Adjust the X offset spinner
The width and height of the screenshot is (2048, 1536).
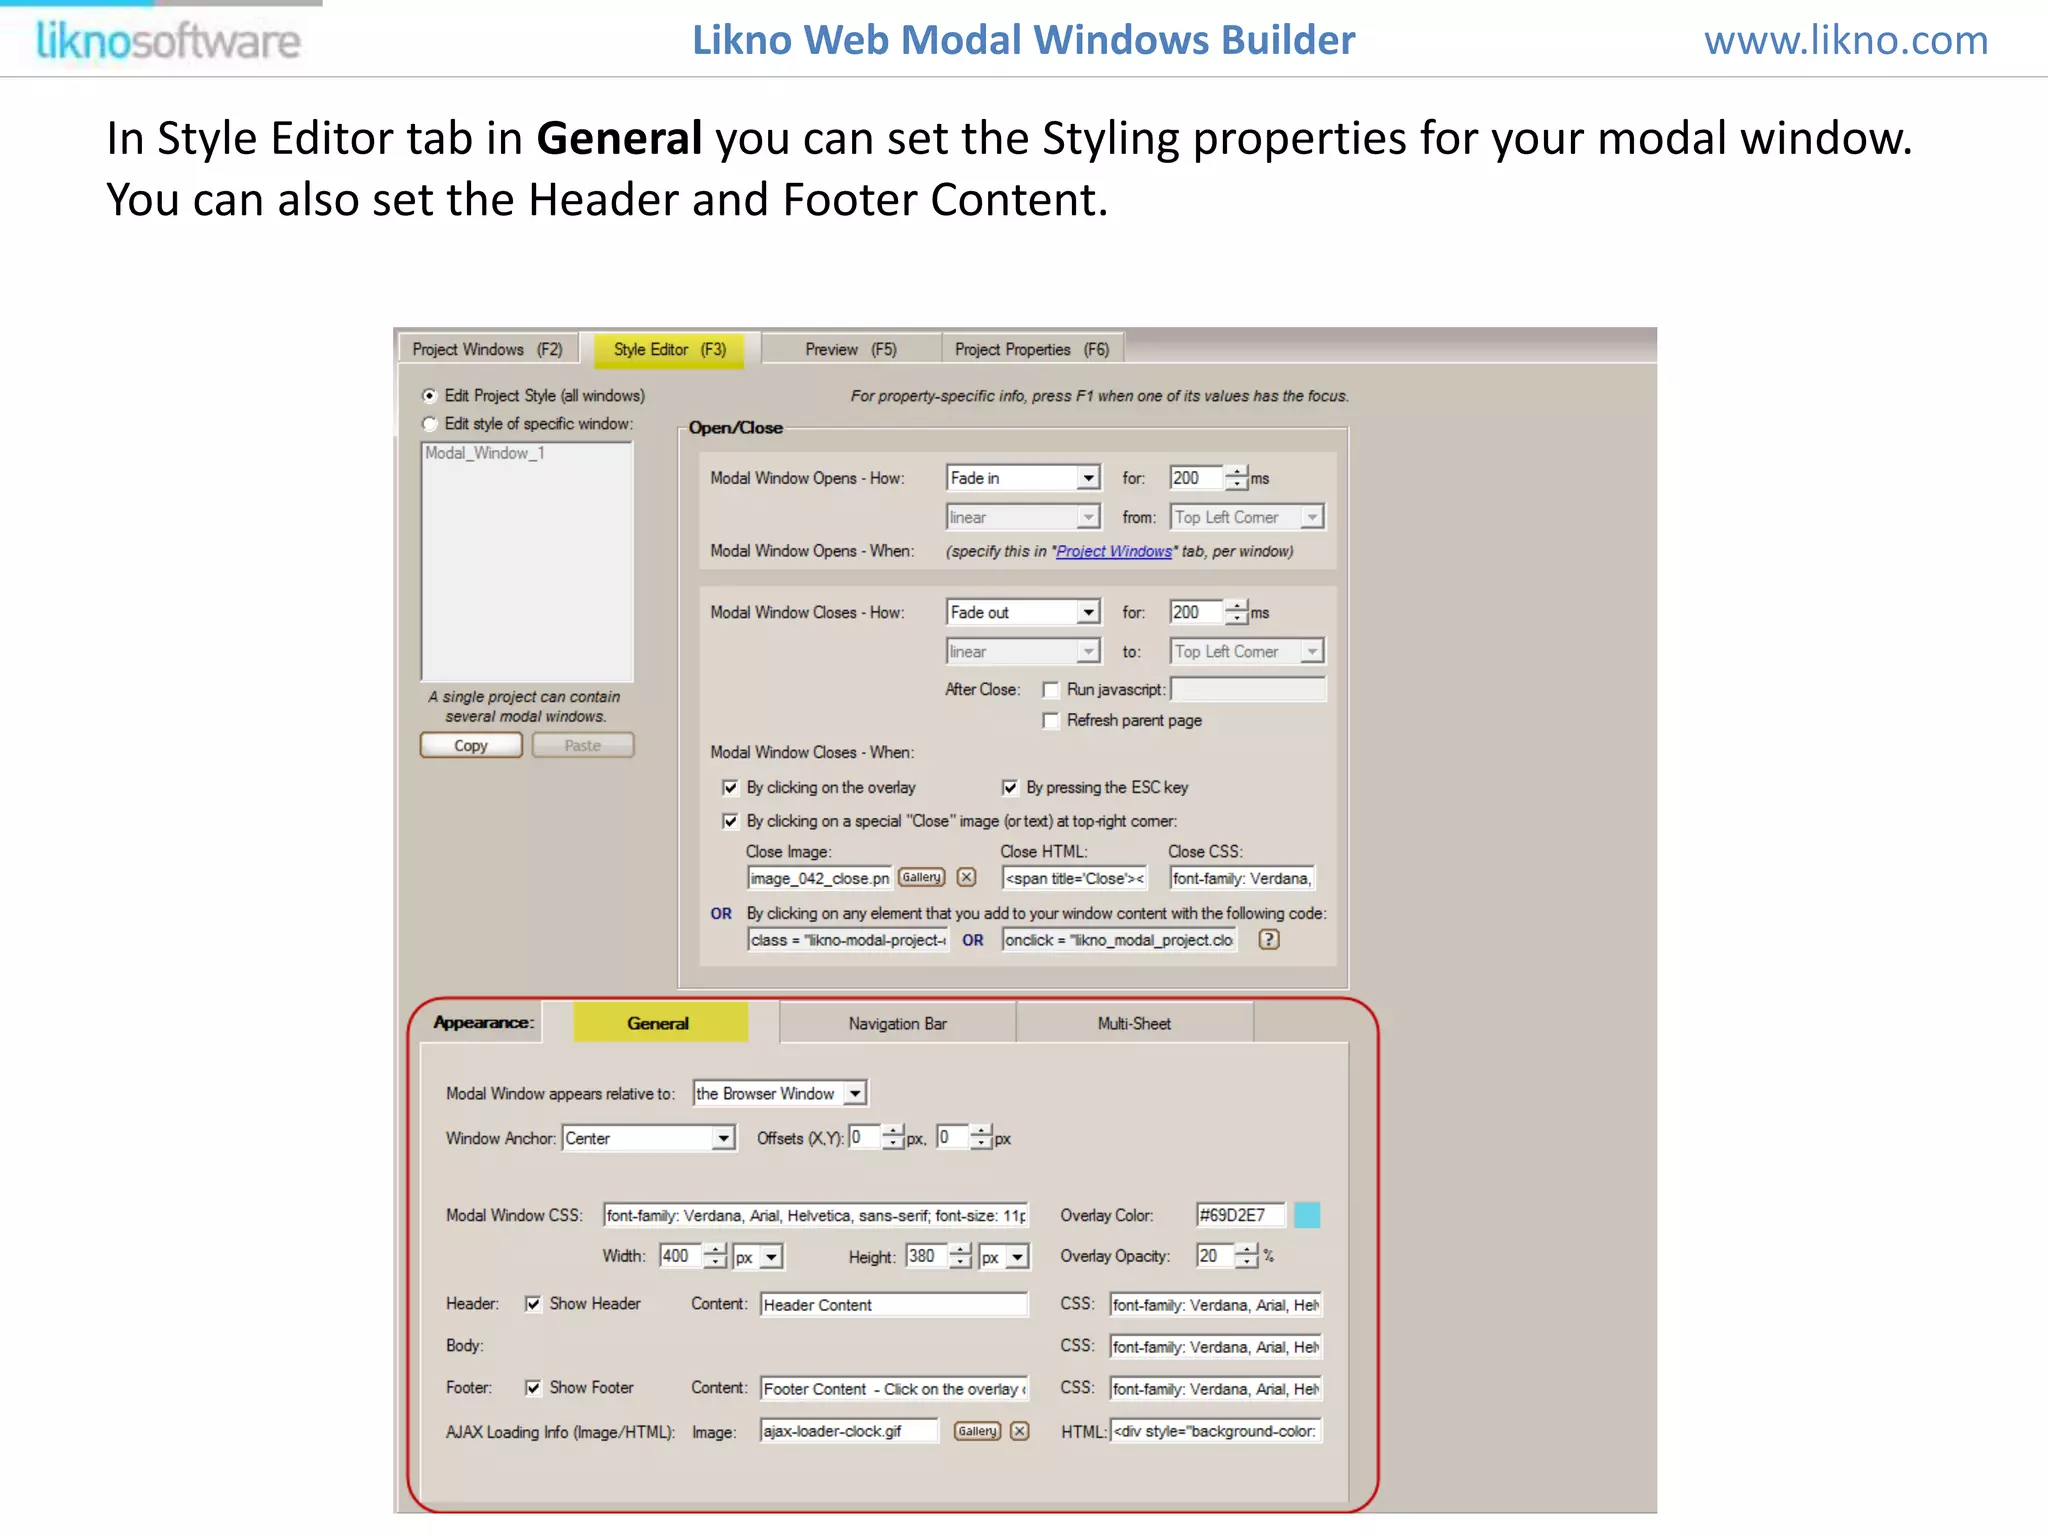pos(893,1138)
